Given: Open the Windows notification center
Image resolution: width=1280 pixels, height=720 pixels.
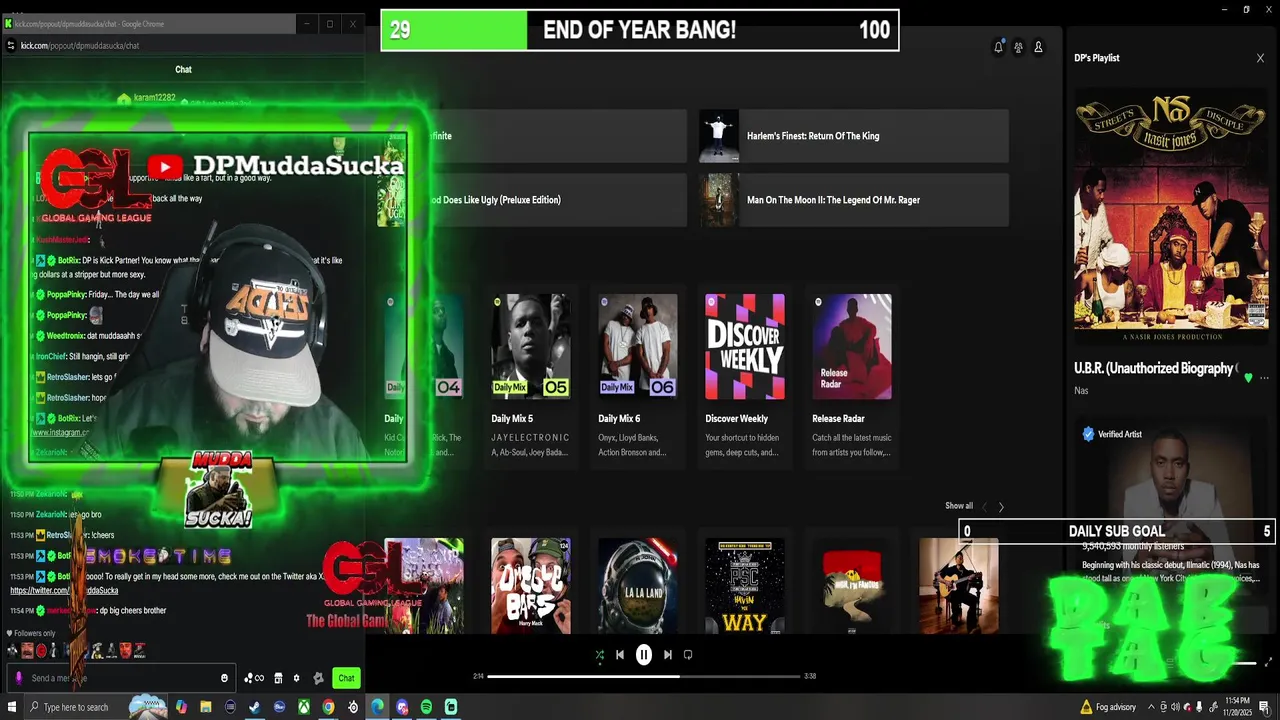Looking at the screenshot, I should coord(1264,707).
